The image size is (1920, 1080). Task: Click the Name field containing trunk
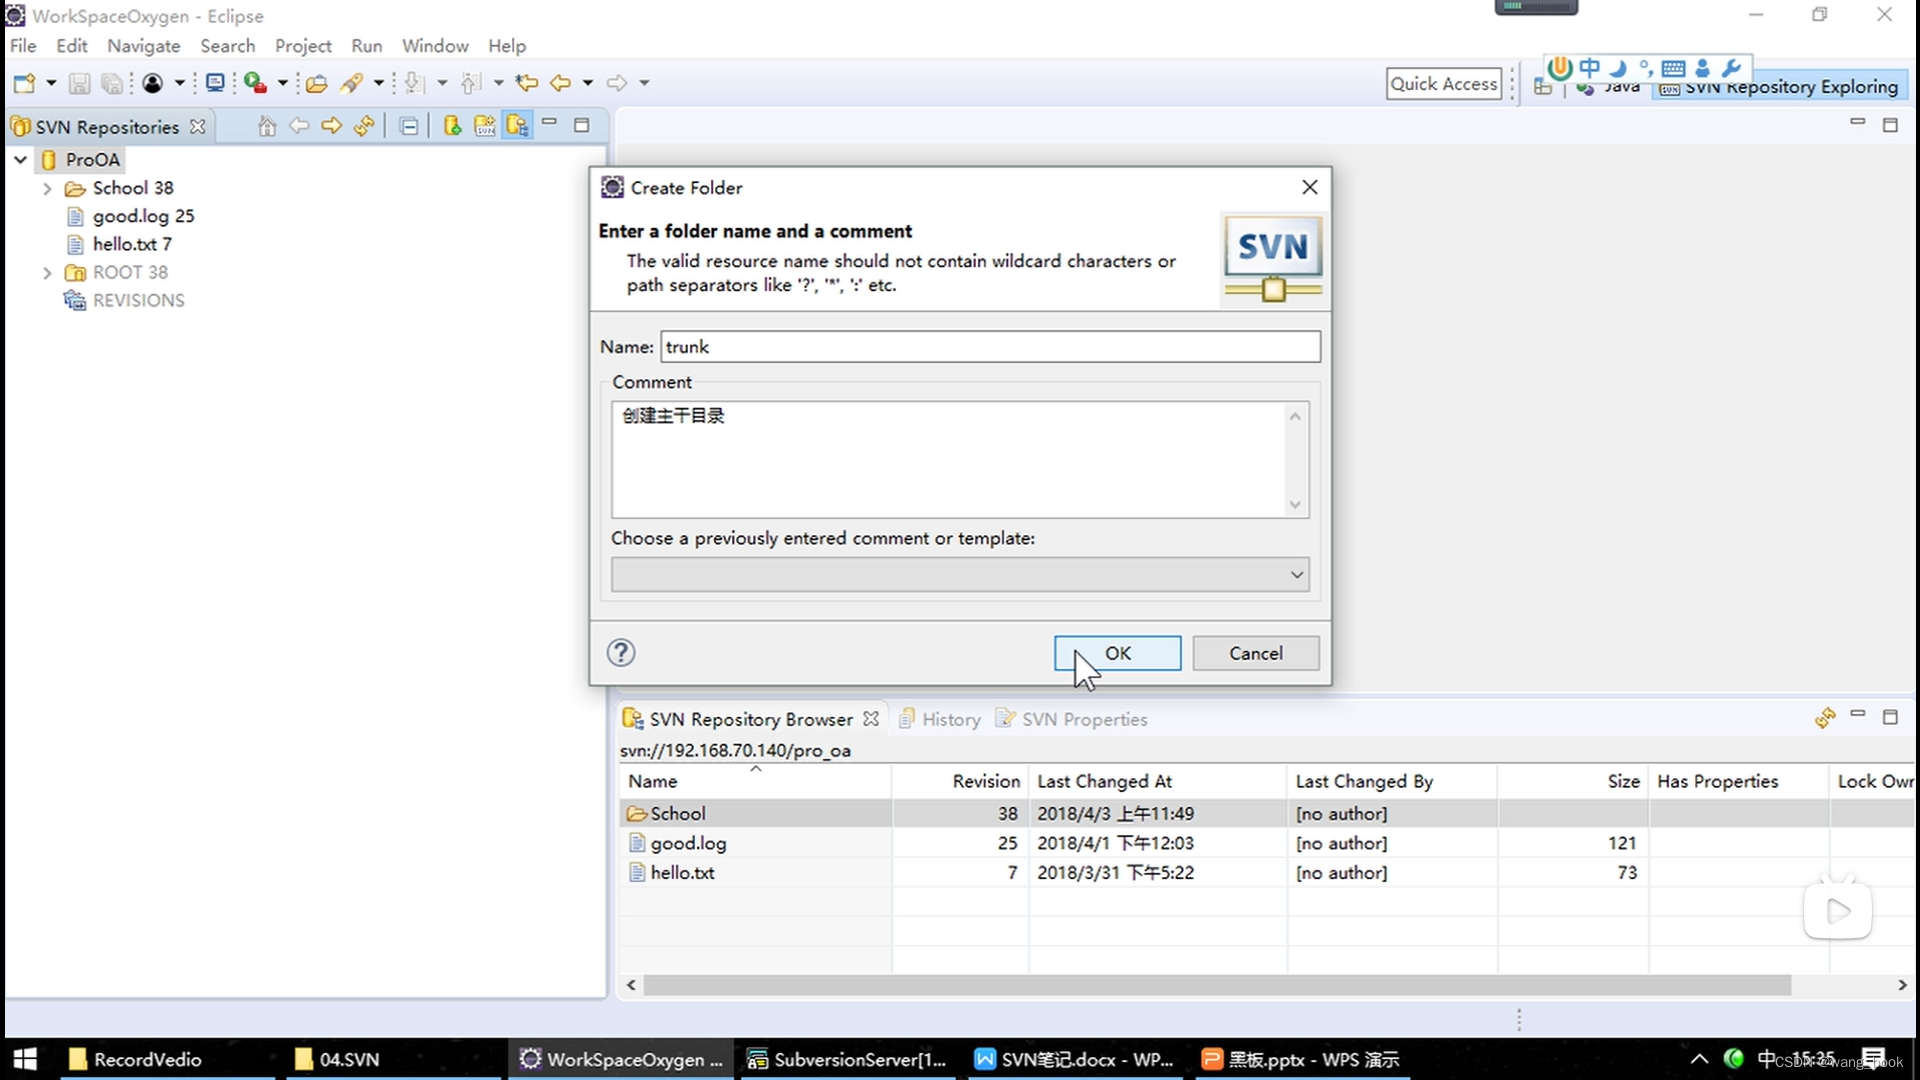coord(990,347)
